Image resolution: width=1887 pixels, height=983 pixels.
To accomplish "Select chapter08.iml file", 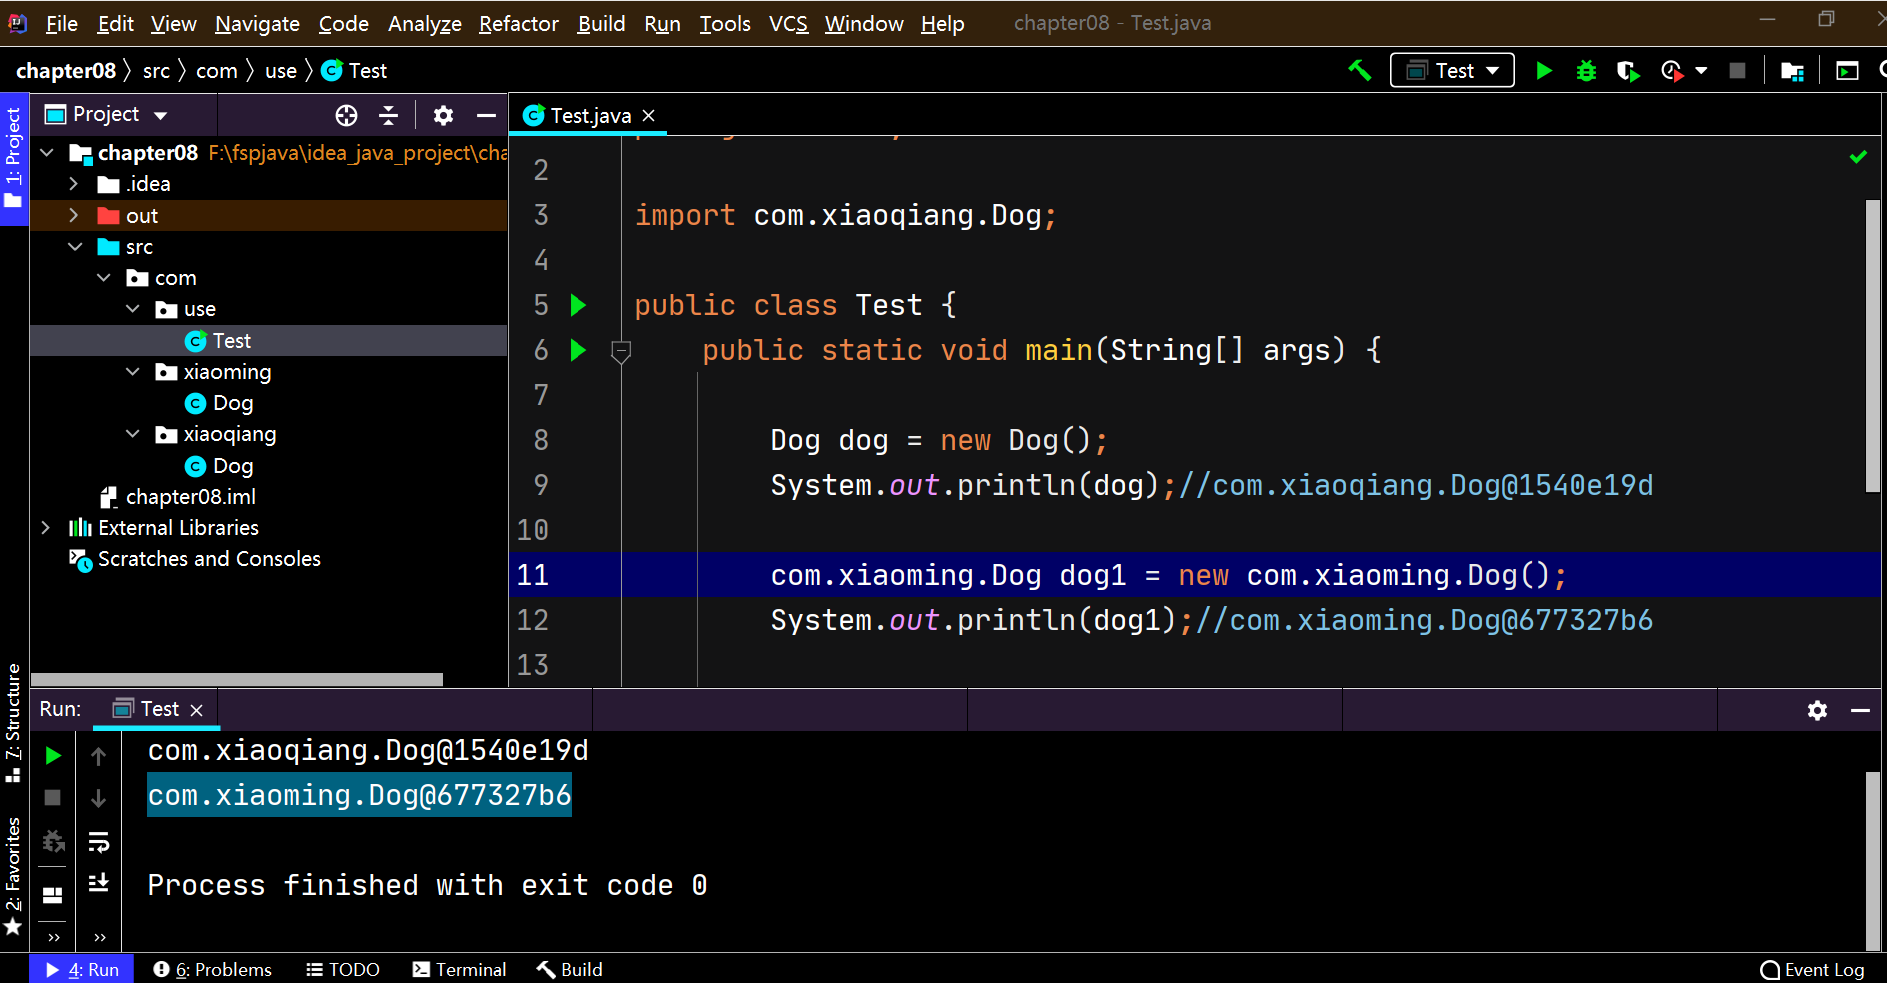I will pyautogui.click(x=190, y=496).
